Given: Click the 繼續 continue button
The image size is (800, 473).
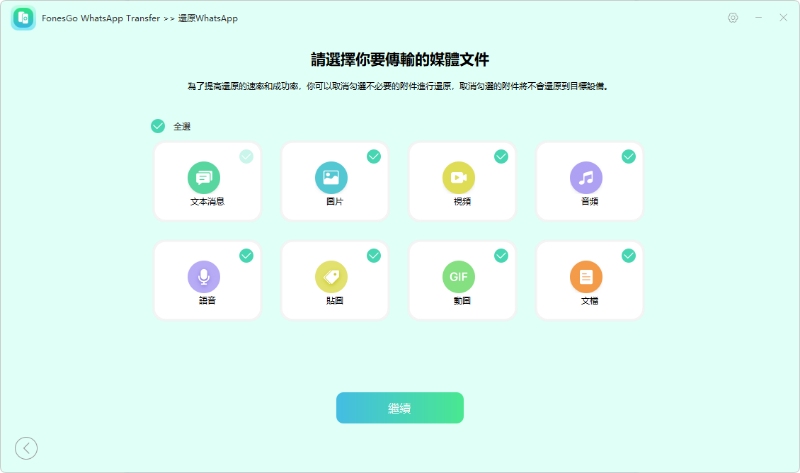Looking at the screenshot, I should 399,408.
